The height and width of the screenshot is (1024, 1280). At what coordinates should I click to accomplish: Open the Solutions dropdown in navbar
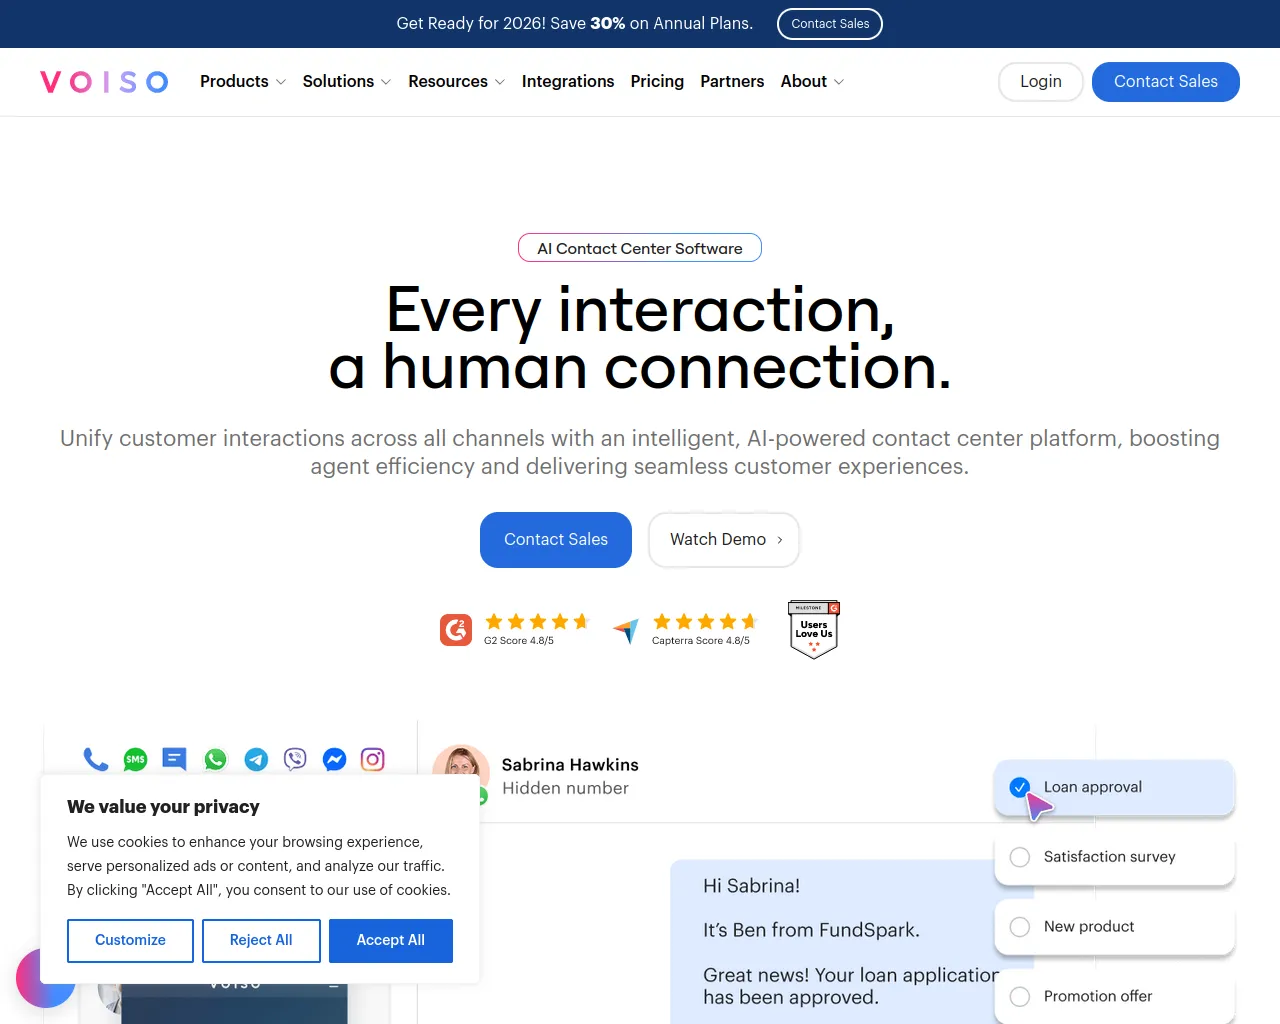346,82
